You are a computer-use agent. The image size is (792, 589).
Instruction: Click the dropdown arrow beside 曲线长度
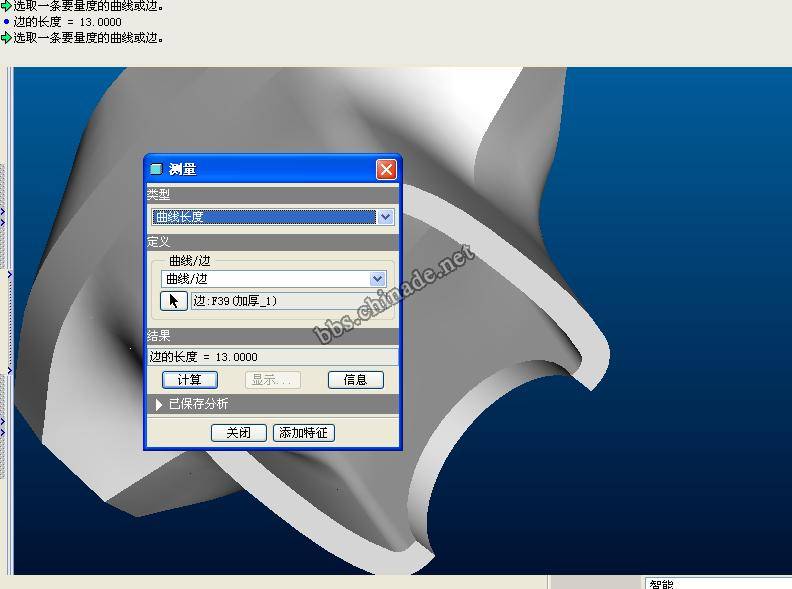pos(386,217)
